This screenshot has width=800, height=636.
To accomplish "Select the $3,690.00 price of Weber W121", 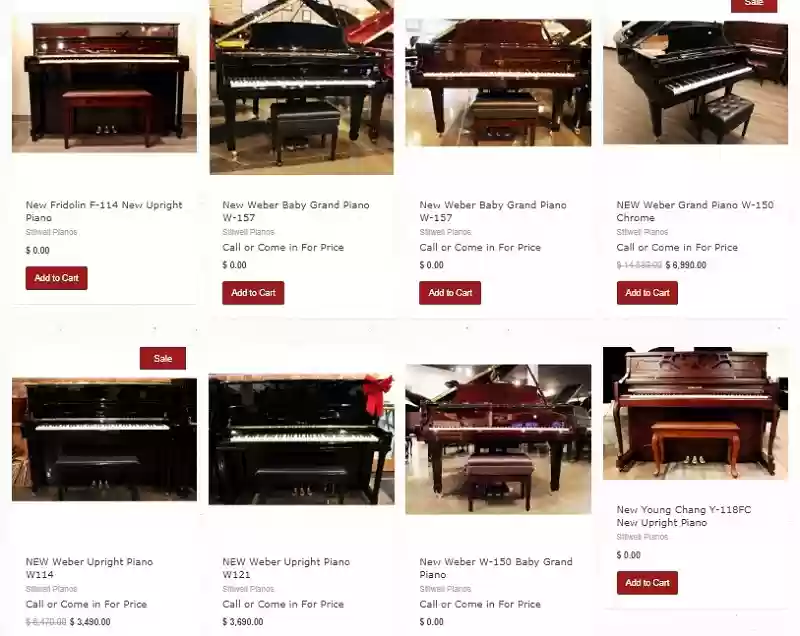I will pyautogui.click(x=243, y=622).
